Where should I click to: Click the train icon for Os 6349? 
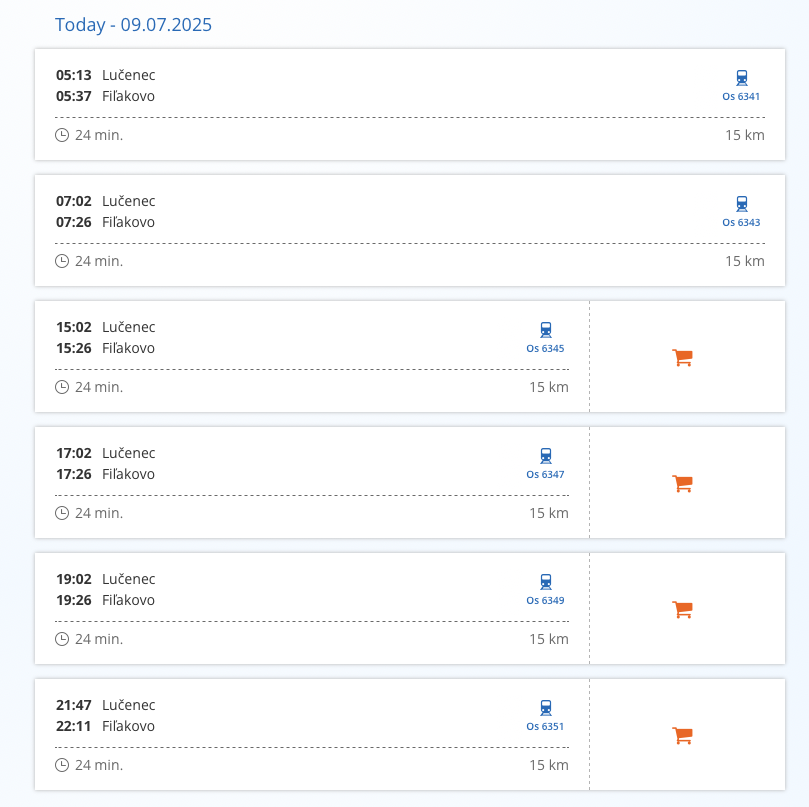coord(545,582)
